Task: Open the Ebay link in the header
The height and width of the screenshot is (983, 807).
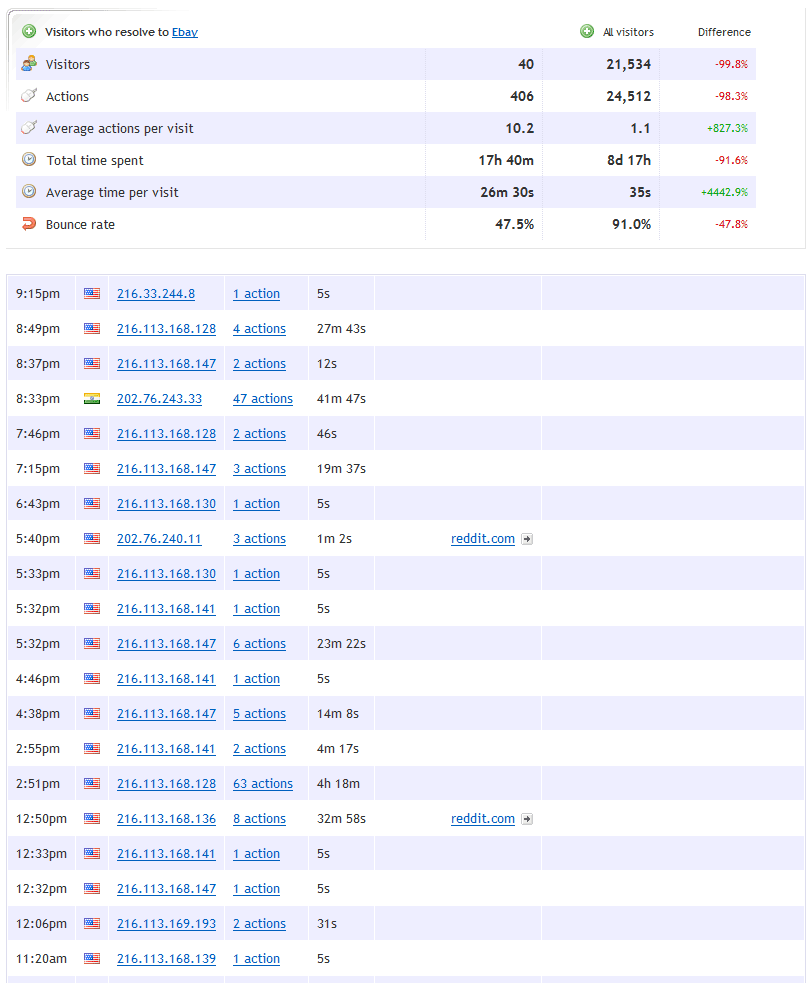Action: coord(185,32)
